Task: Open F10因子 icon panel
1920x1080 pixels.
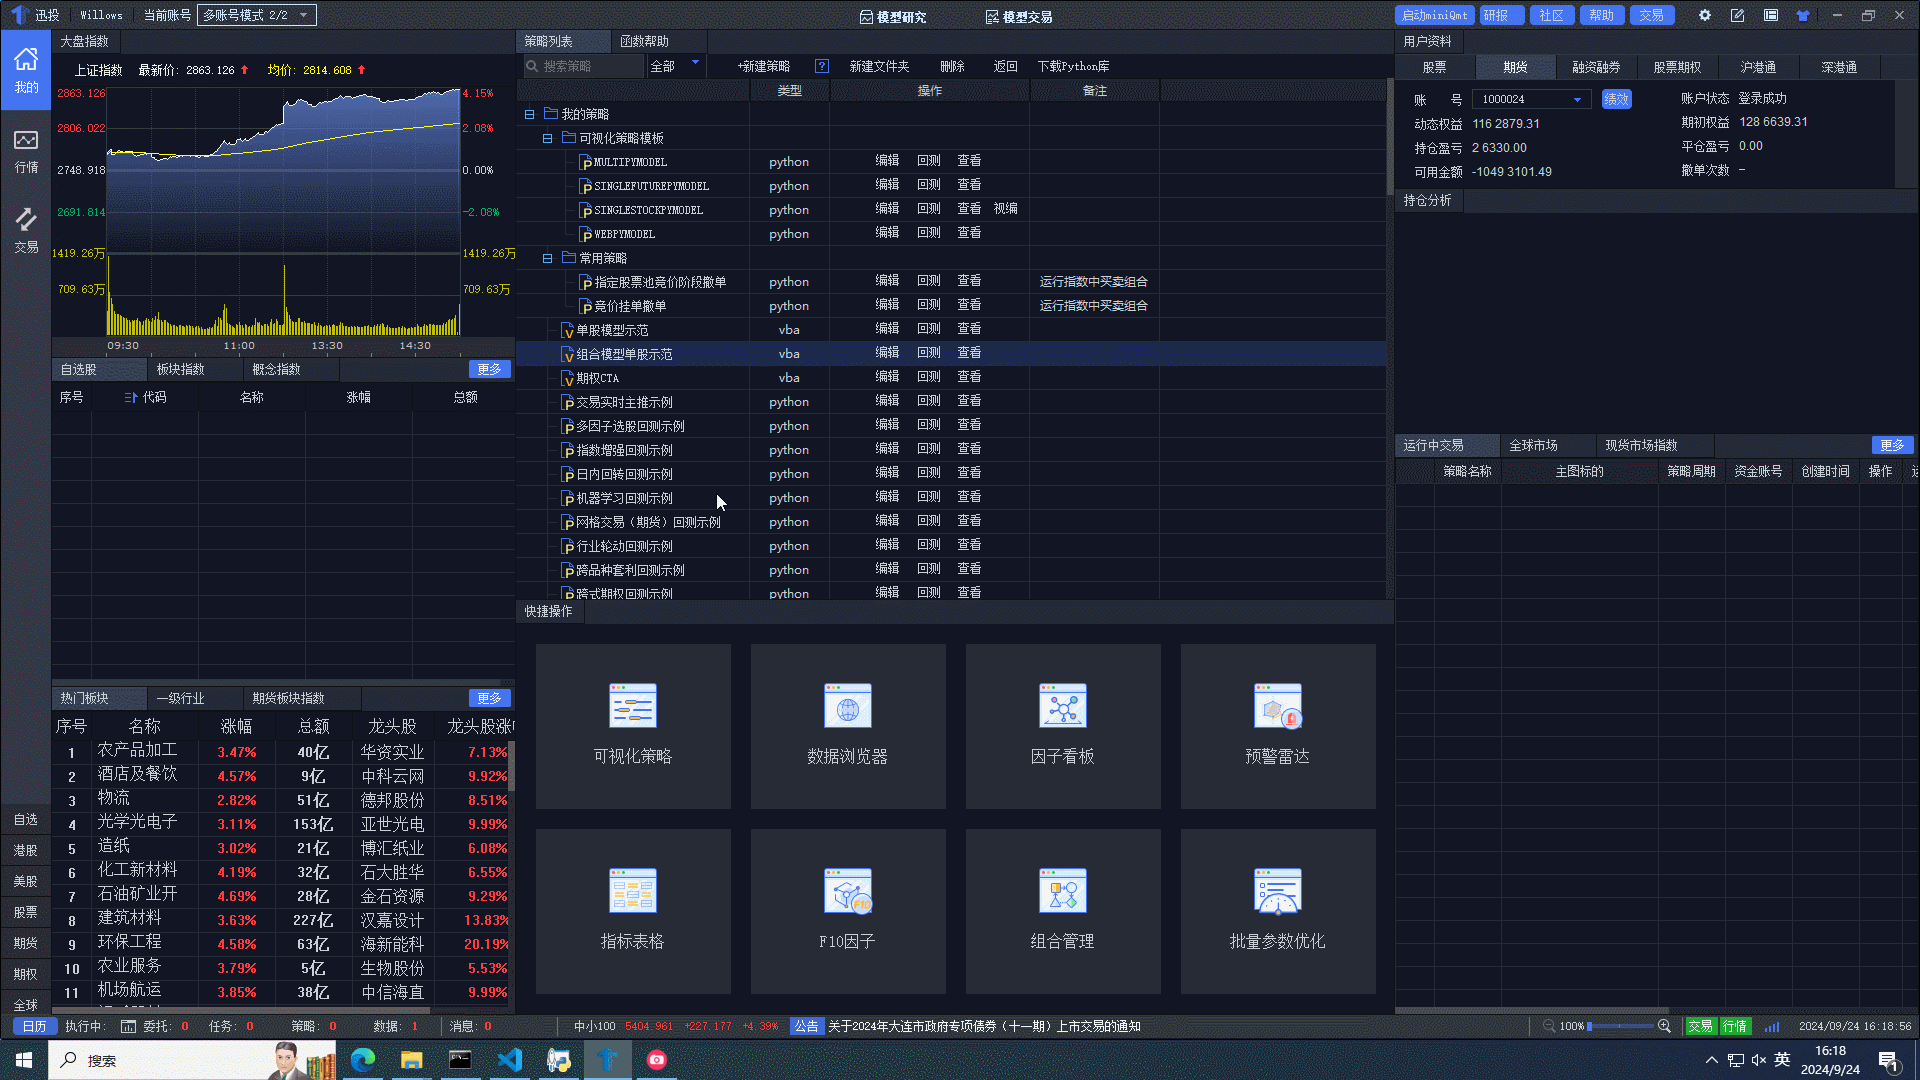Action: point(848,910)
